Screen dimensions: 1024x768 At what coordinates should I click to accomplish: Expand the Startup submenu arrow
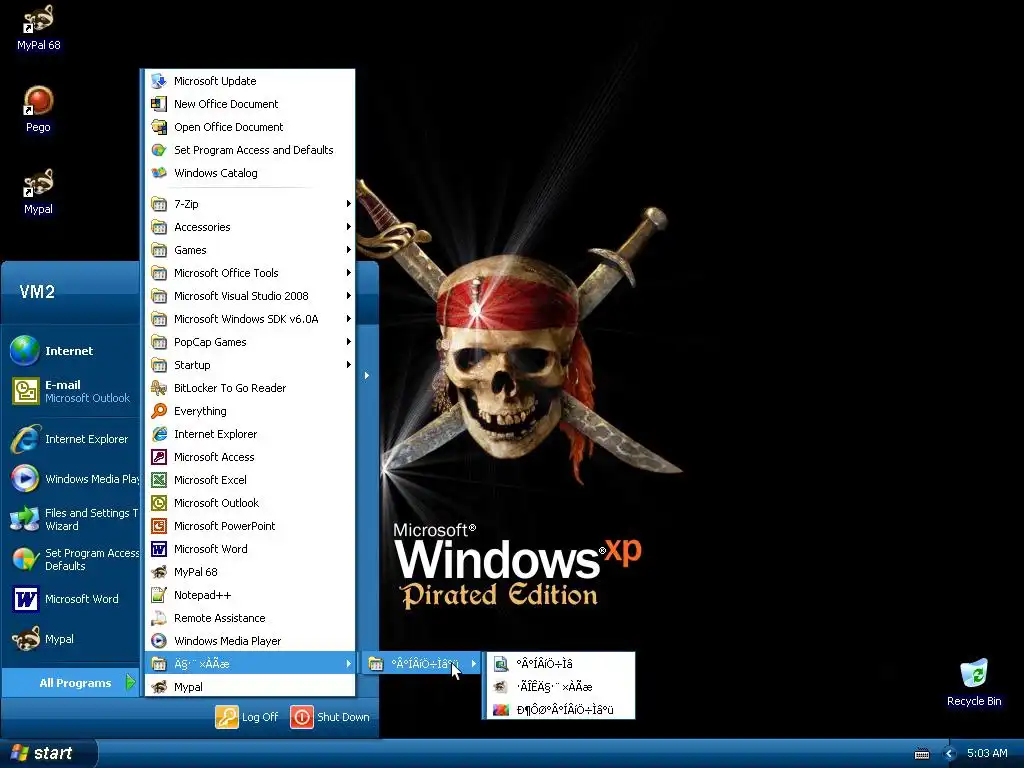349,364
